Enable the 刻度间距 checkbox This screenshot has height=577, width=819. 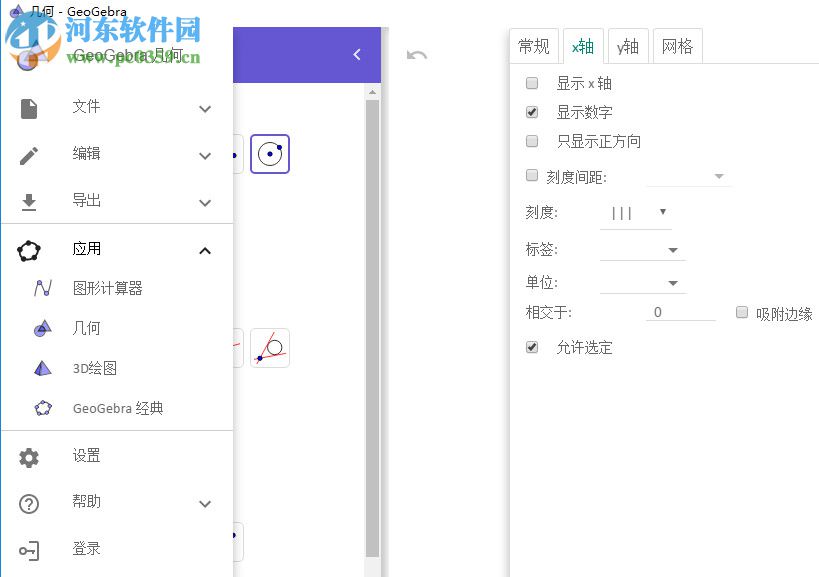532,175
